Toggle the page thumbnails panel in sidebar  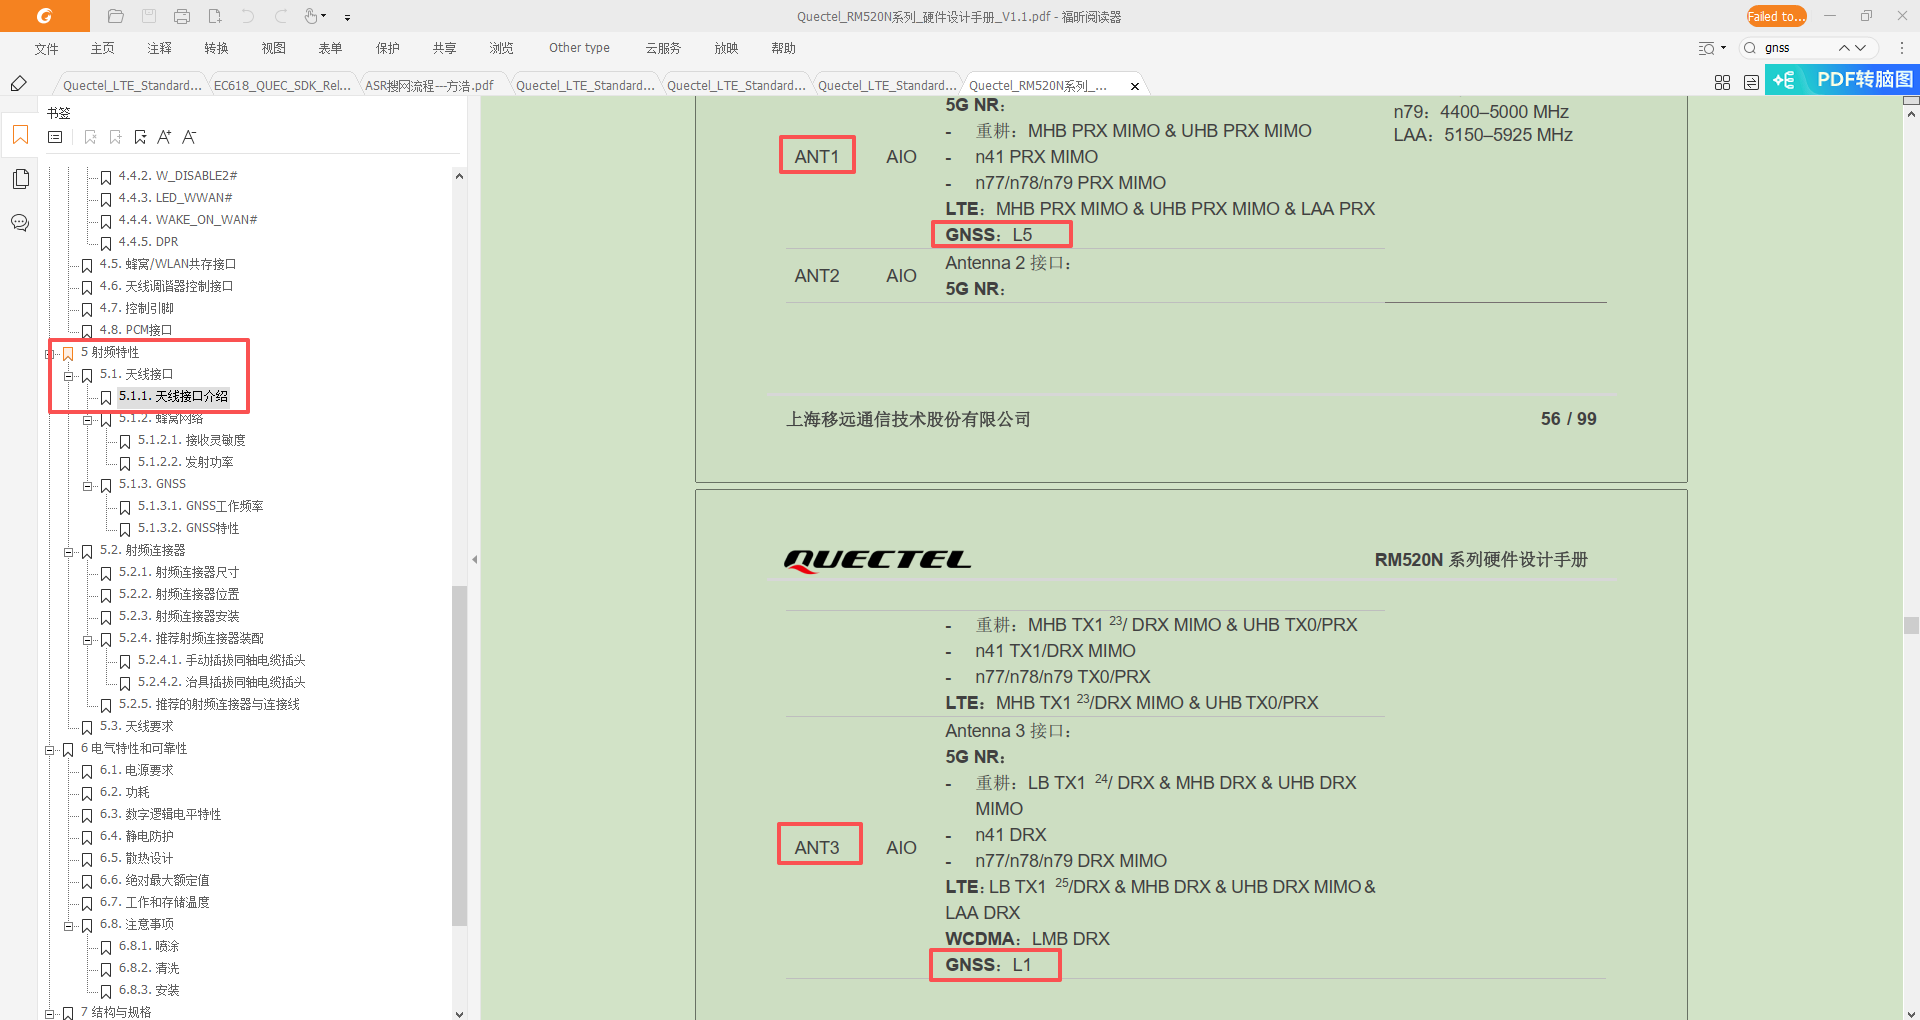(x=20, y=179)
